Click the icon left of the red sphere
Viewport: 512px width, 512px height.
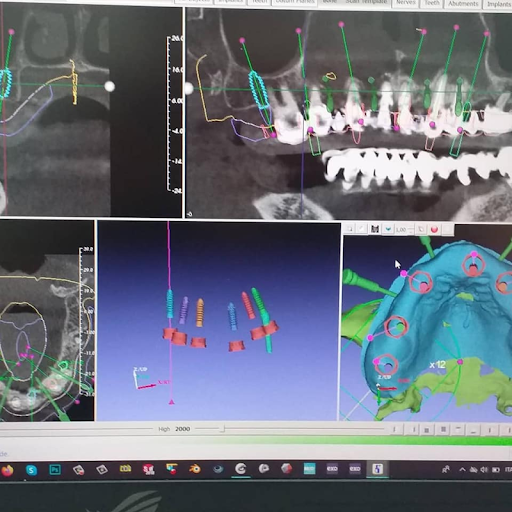coord(421,229)
